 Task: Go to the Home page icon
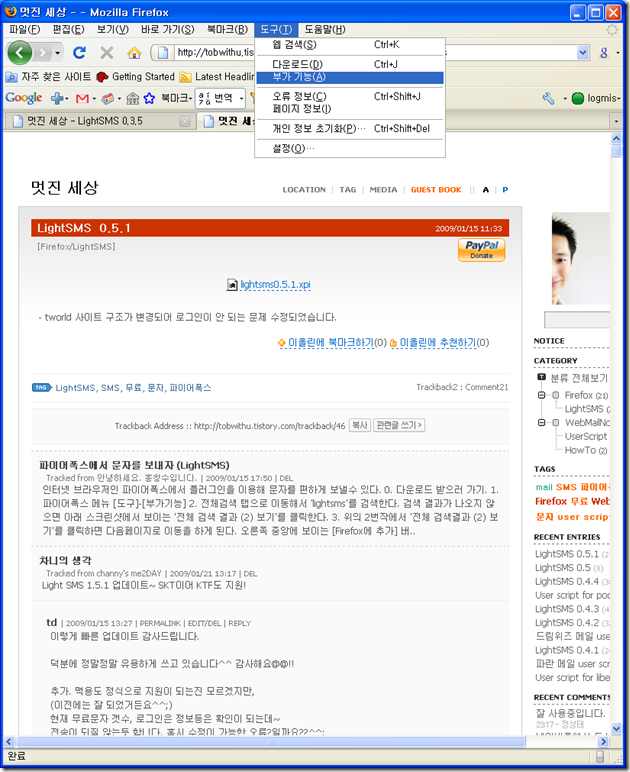[x=134, y=52]
